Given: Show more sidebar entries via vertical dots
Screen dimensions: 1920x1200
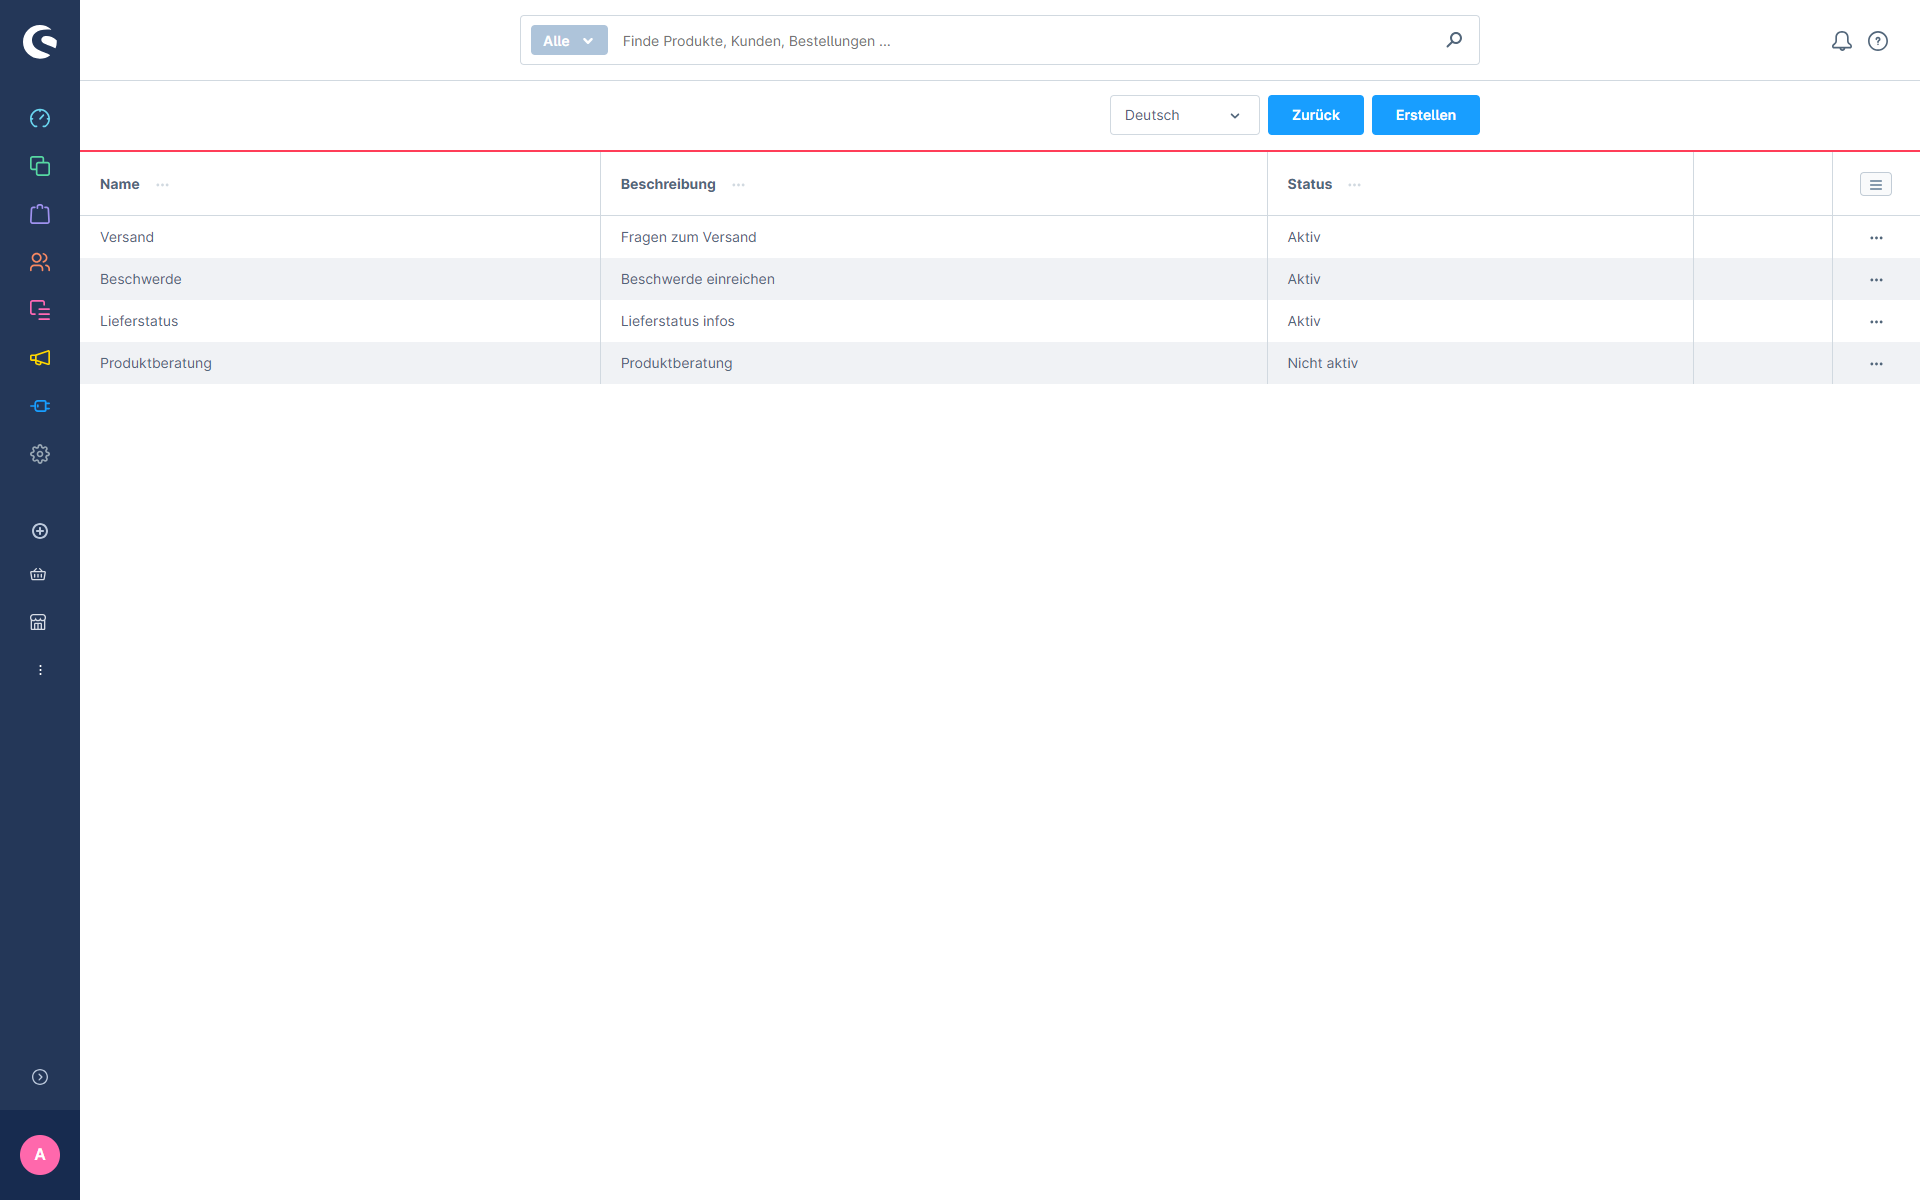Looking at the screenshot, I should point(40,670).
